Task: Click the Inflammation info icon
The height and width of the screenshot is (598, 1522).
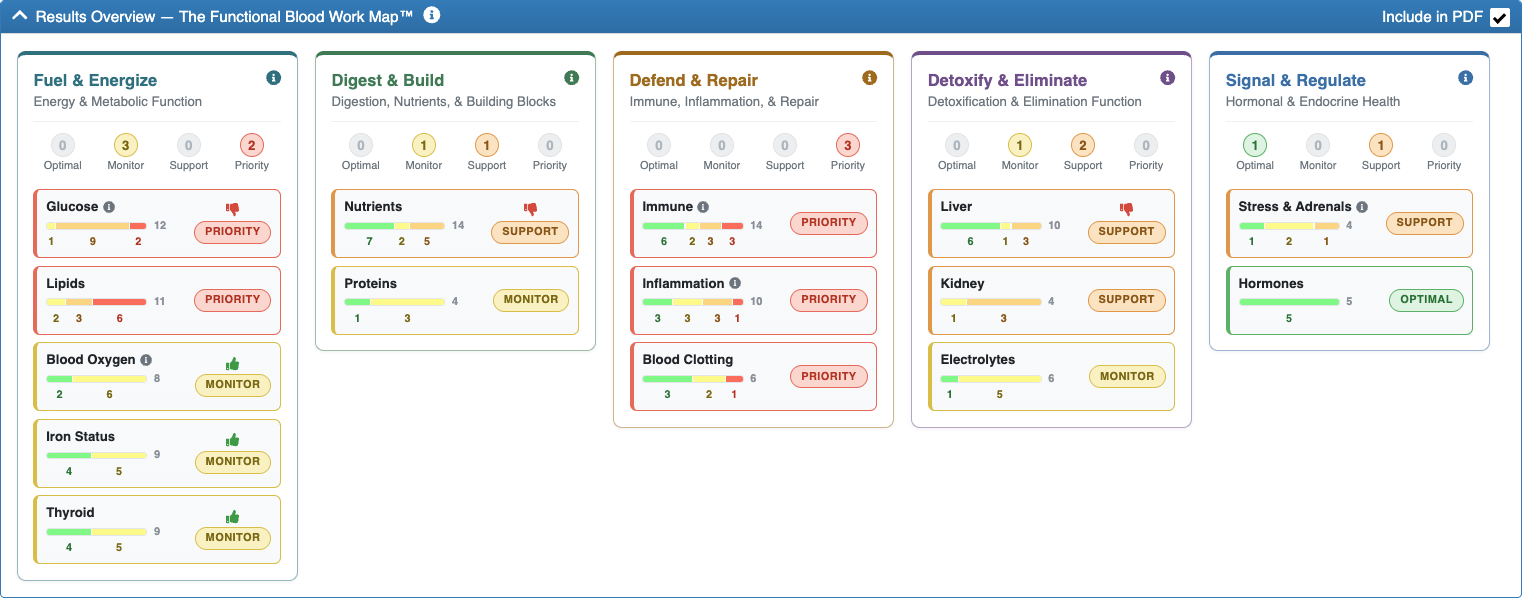Action: (x=735, y=284)
